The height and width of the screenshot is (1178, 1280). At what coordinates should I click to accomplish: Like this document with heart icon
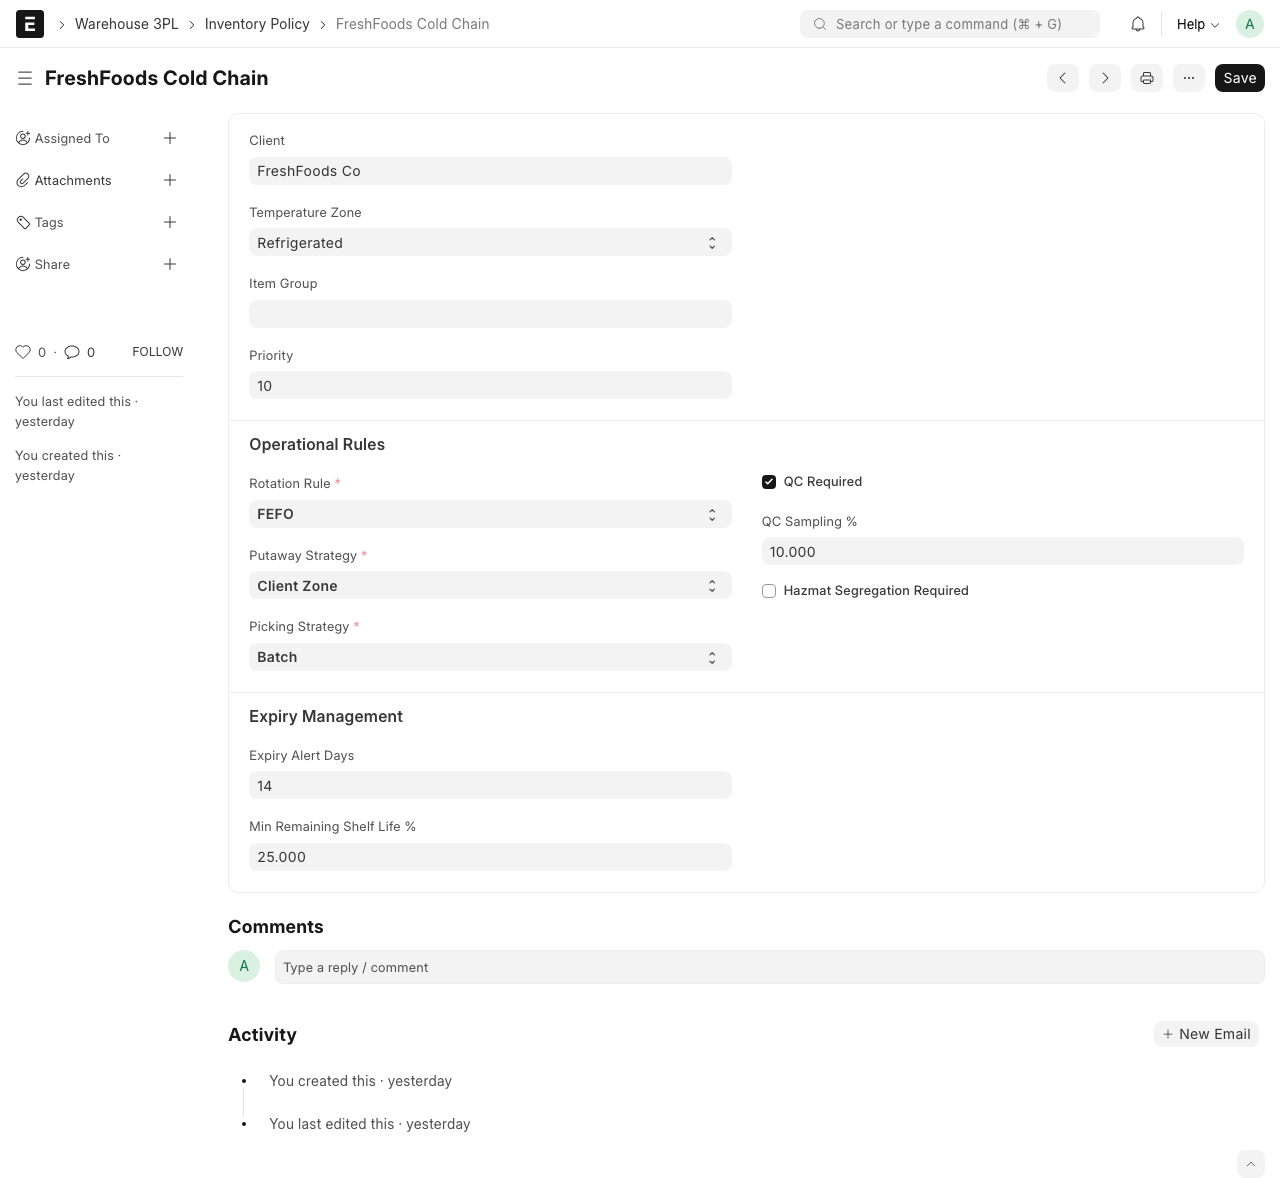pos(23,352)
